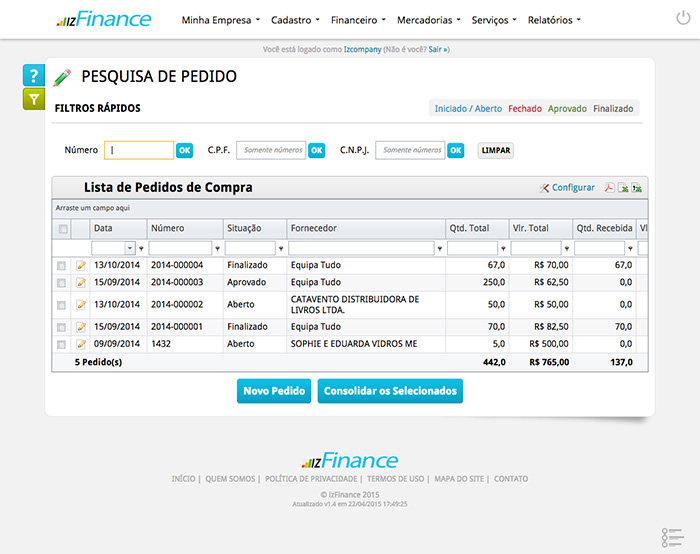Click the list icon at bottom-right corner
The height and width of the screenshot is (554, 700).
click(671, 536)
